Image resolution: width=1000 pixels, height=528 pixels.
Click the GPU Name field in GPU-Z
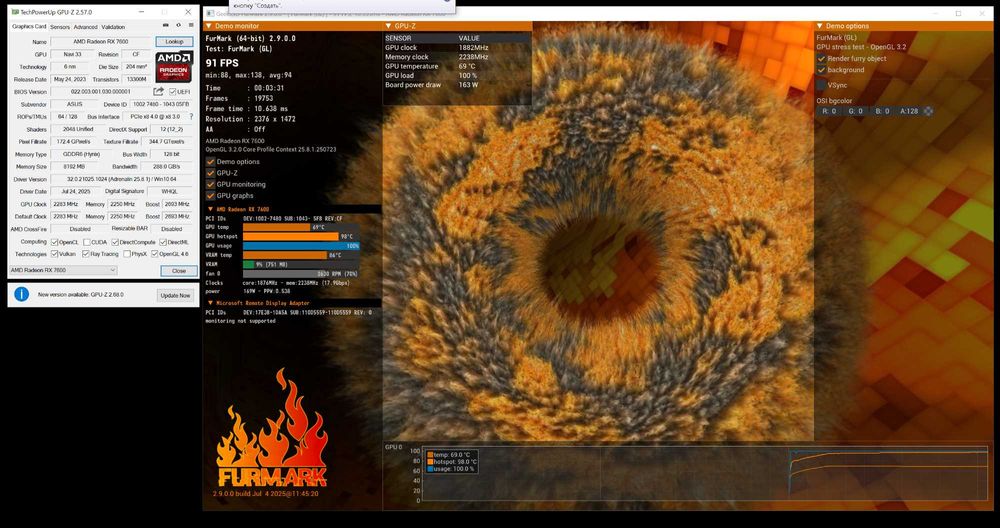pos(101,41)
